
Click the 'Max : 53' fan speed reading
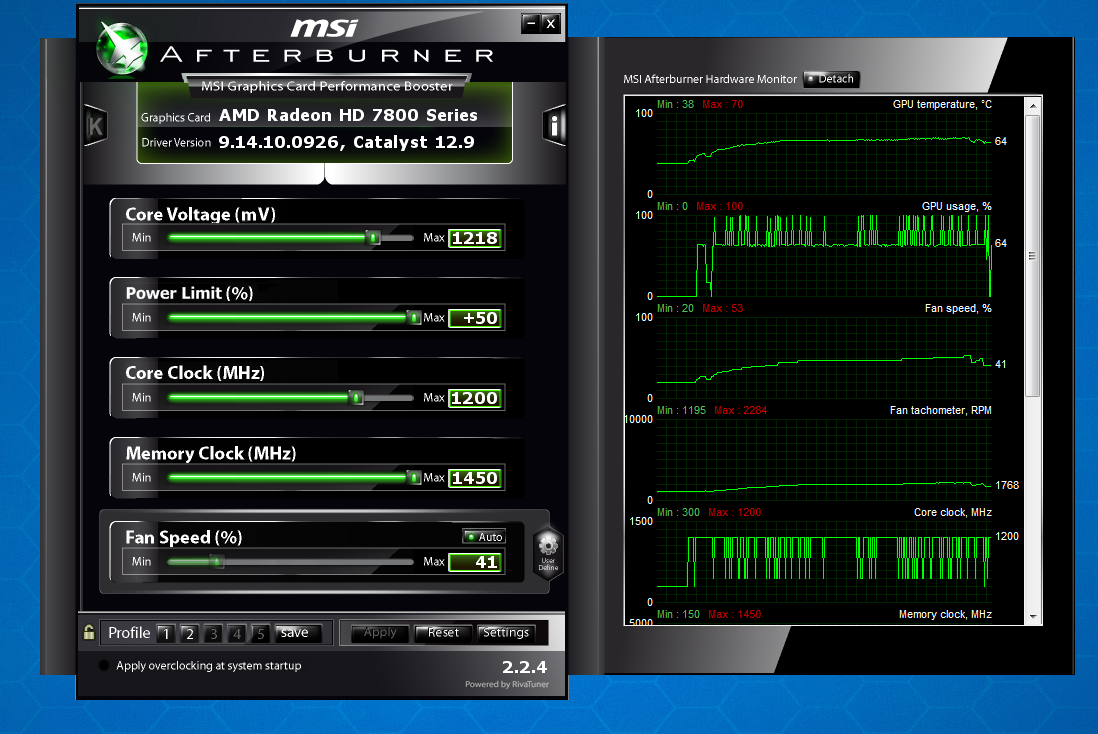(x=723, y=309)
